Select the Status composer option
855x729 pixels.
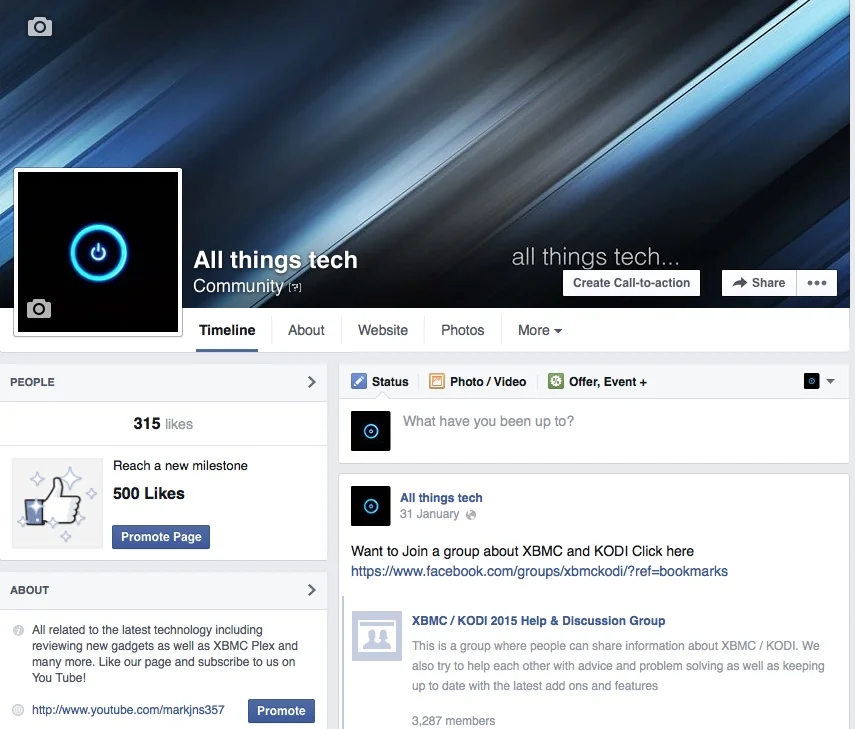[x=380, y=382]
